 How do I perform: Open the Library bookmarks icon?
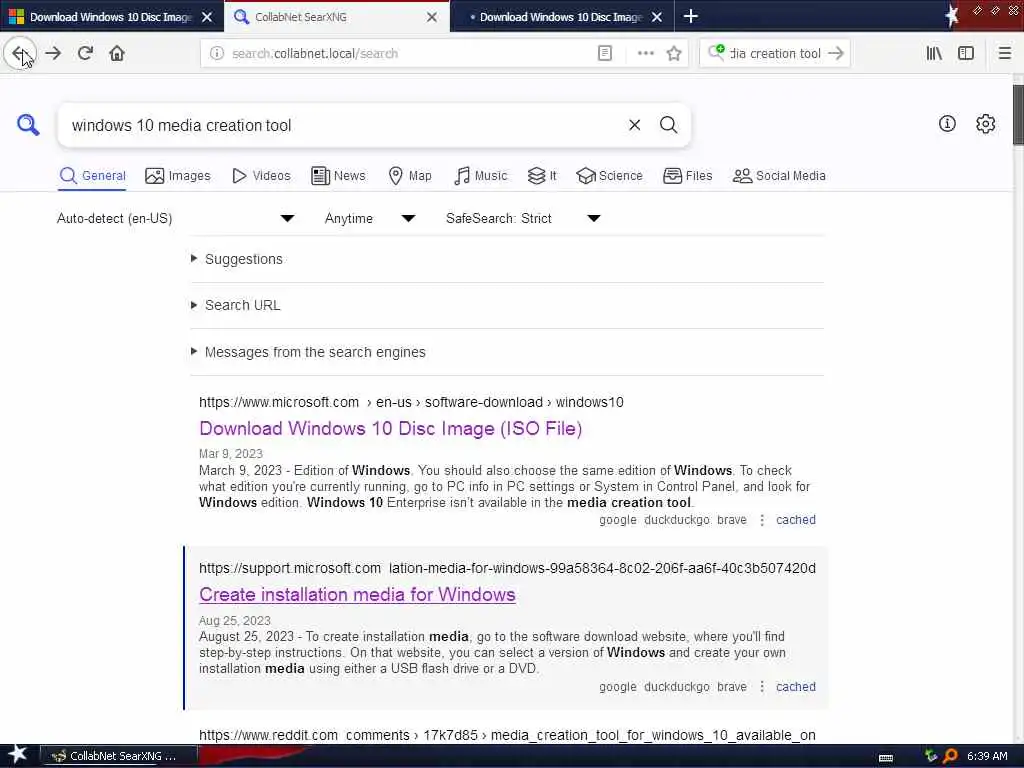point(934,54)
